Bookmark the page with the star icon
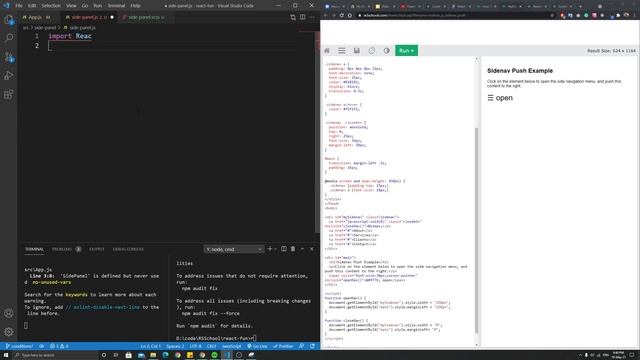 (552, 15)
